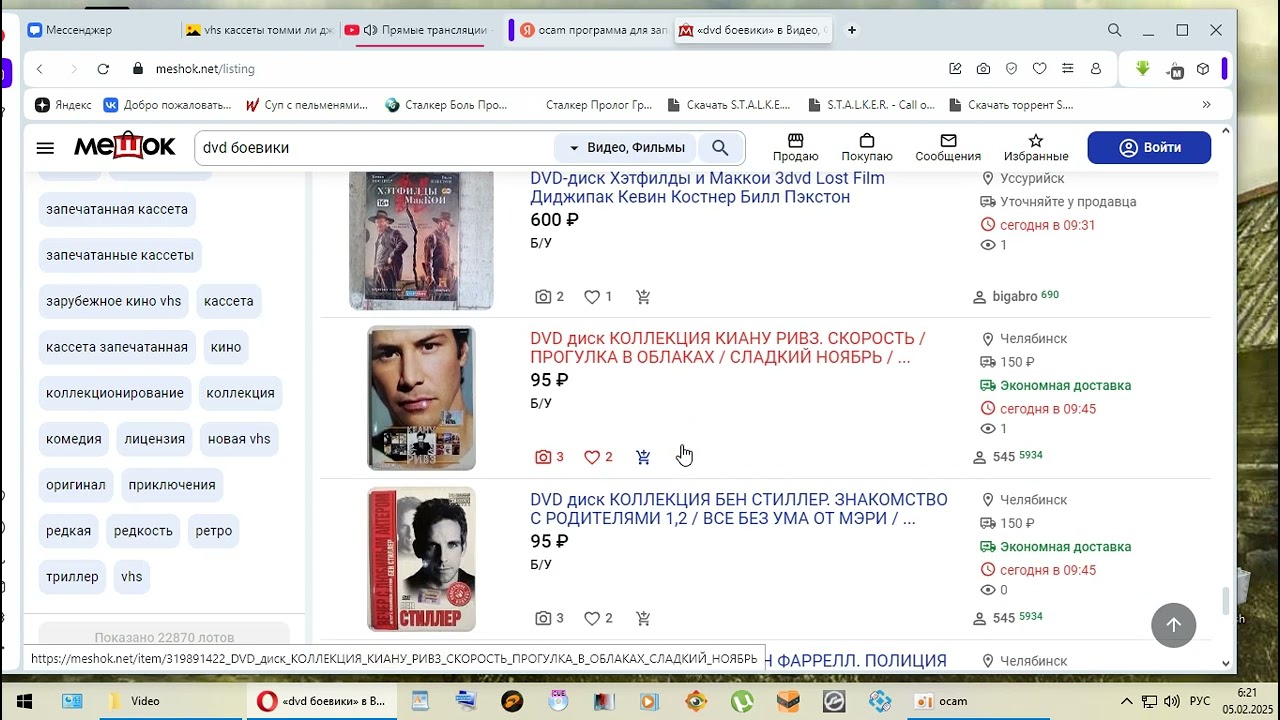The image size is (1280, 720).
Task: Open photos of Киану Ривз lot
Action: coord(549,457)
